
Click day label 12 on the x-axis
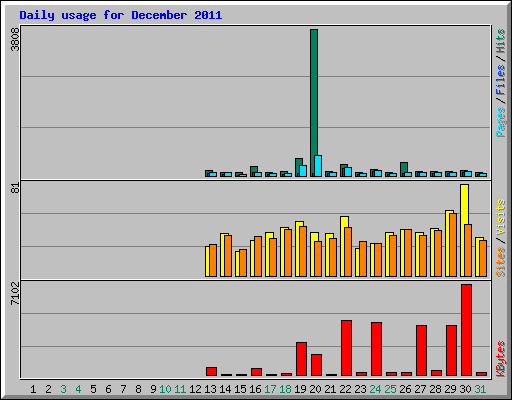(x=195, y=389)
